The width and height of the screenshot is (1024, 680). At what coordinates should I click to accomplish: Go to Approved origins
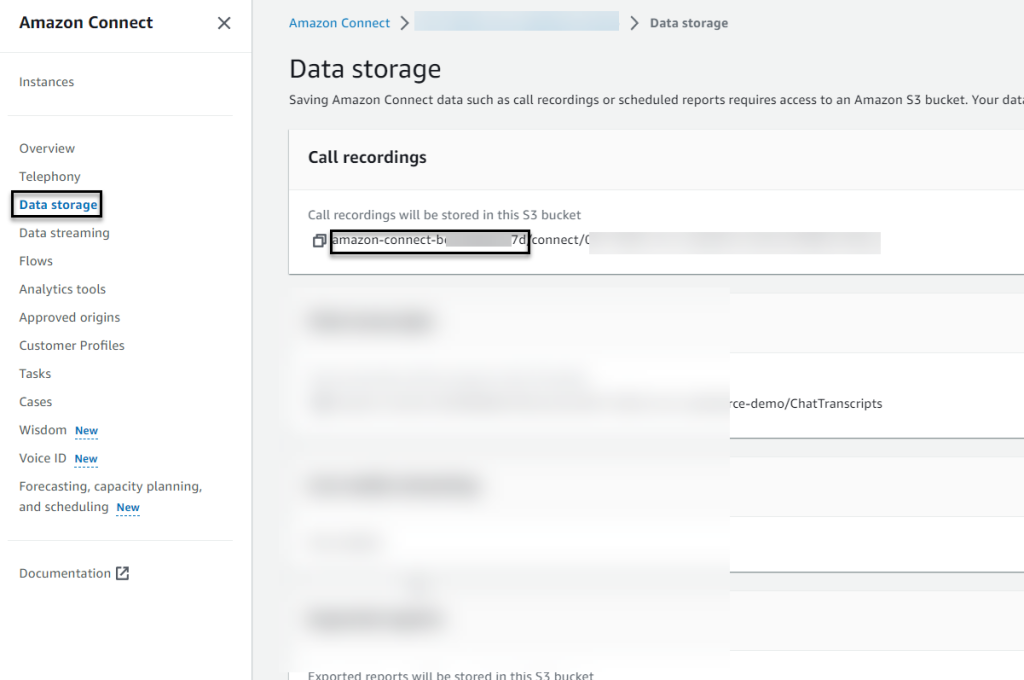click(69, 317)
